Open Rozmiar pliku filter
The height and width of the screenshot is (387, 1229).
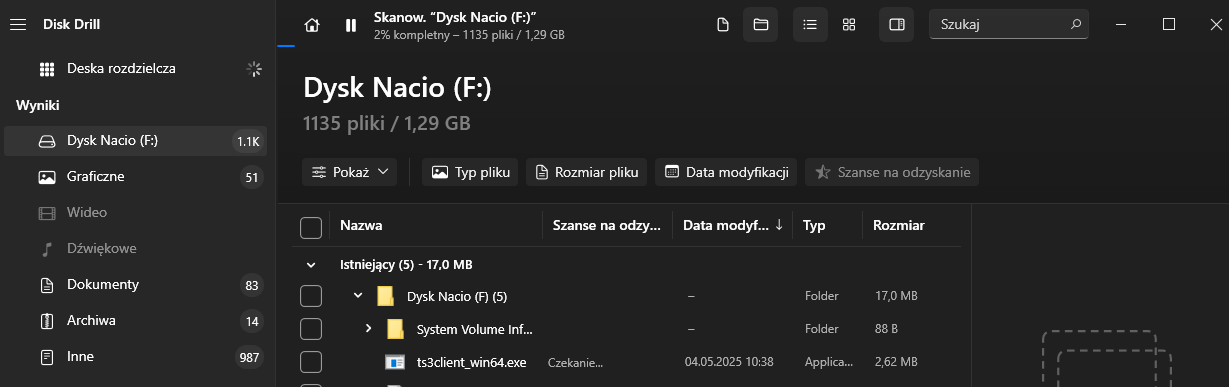pos(587,172)
